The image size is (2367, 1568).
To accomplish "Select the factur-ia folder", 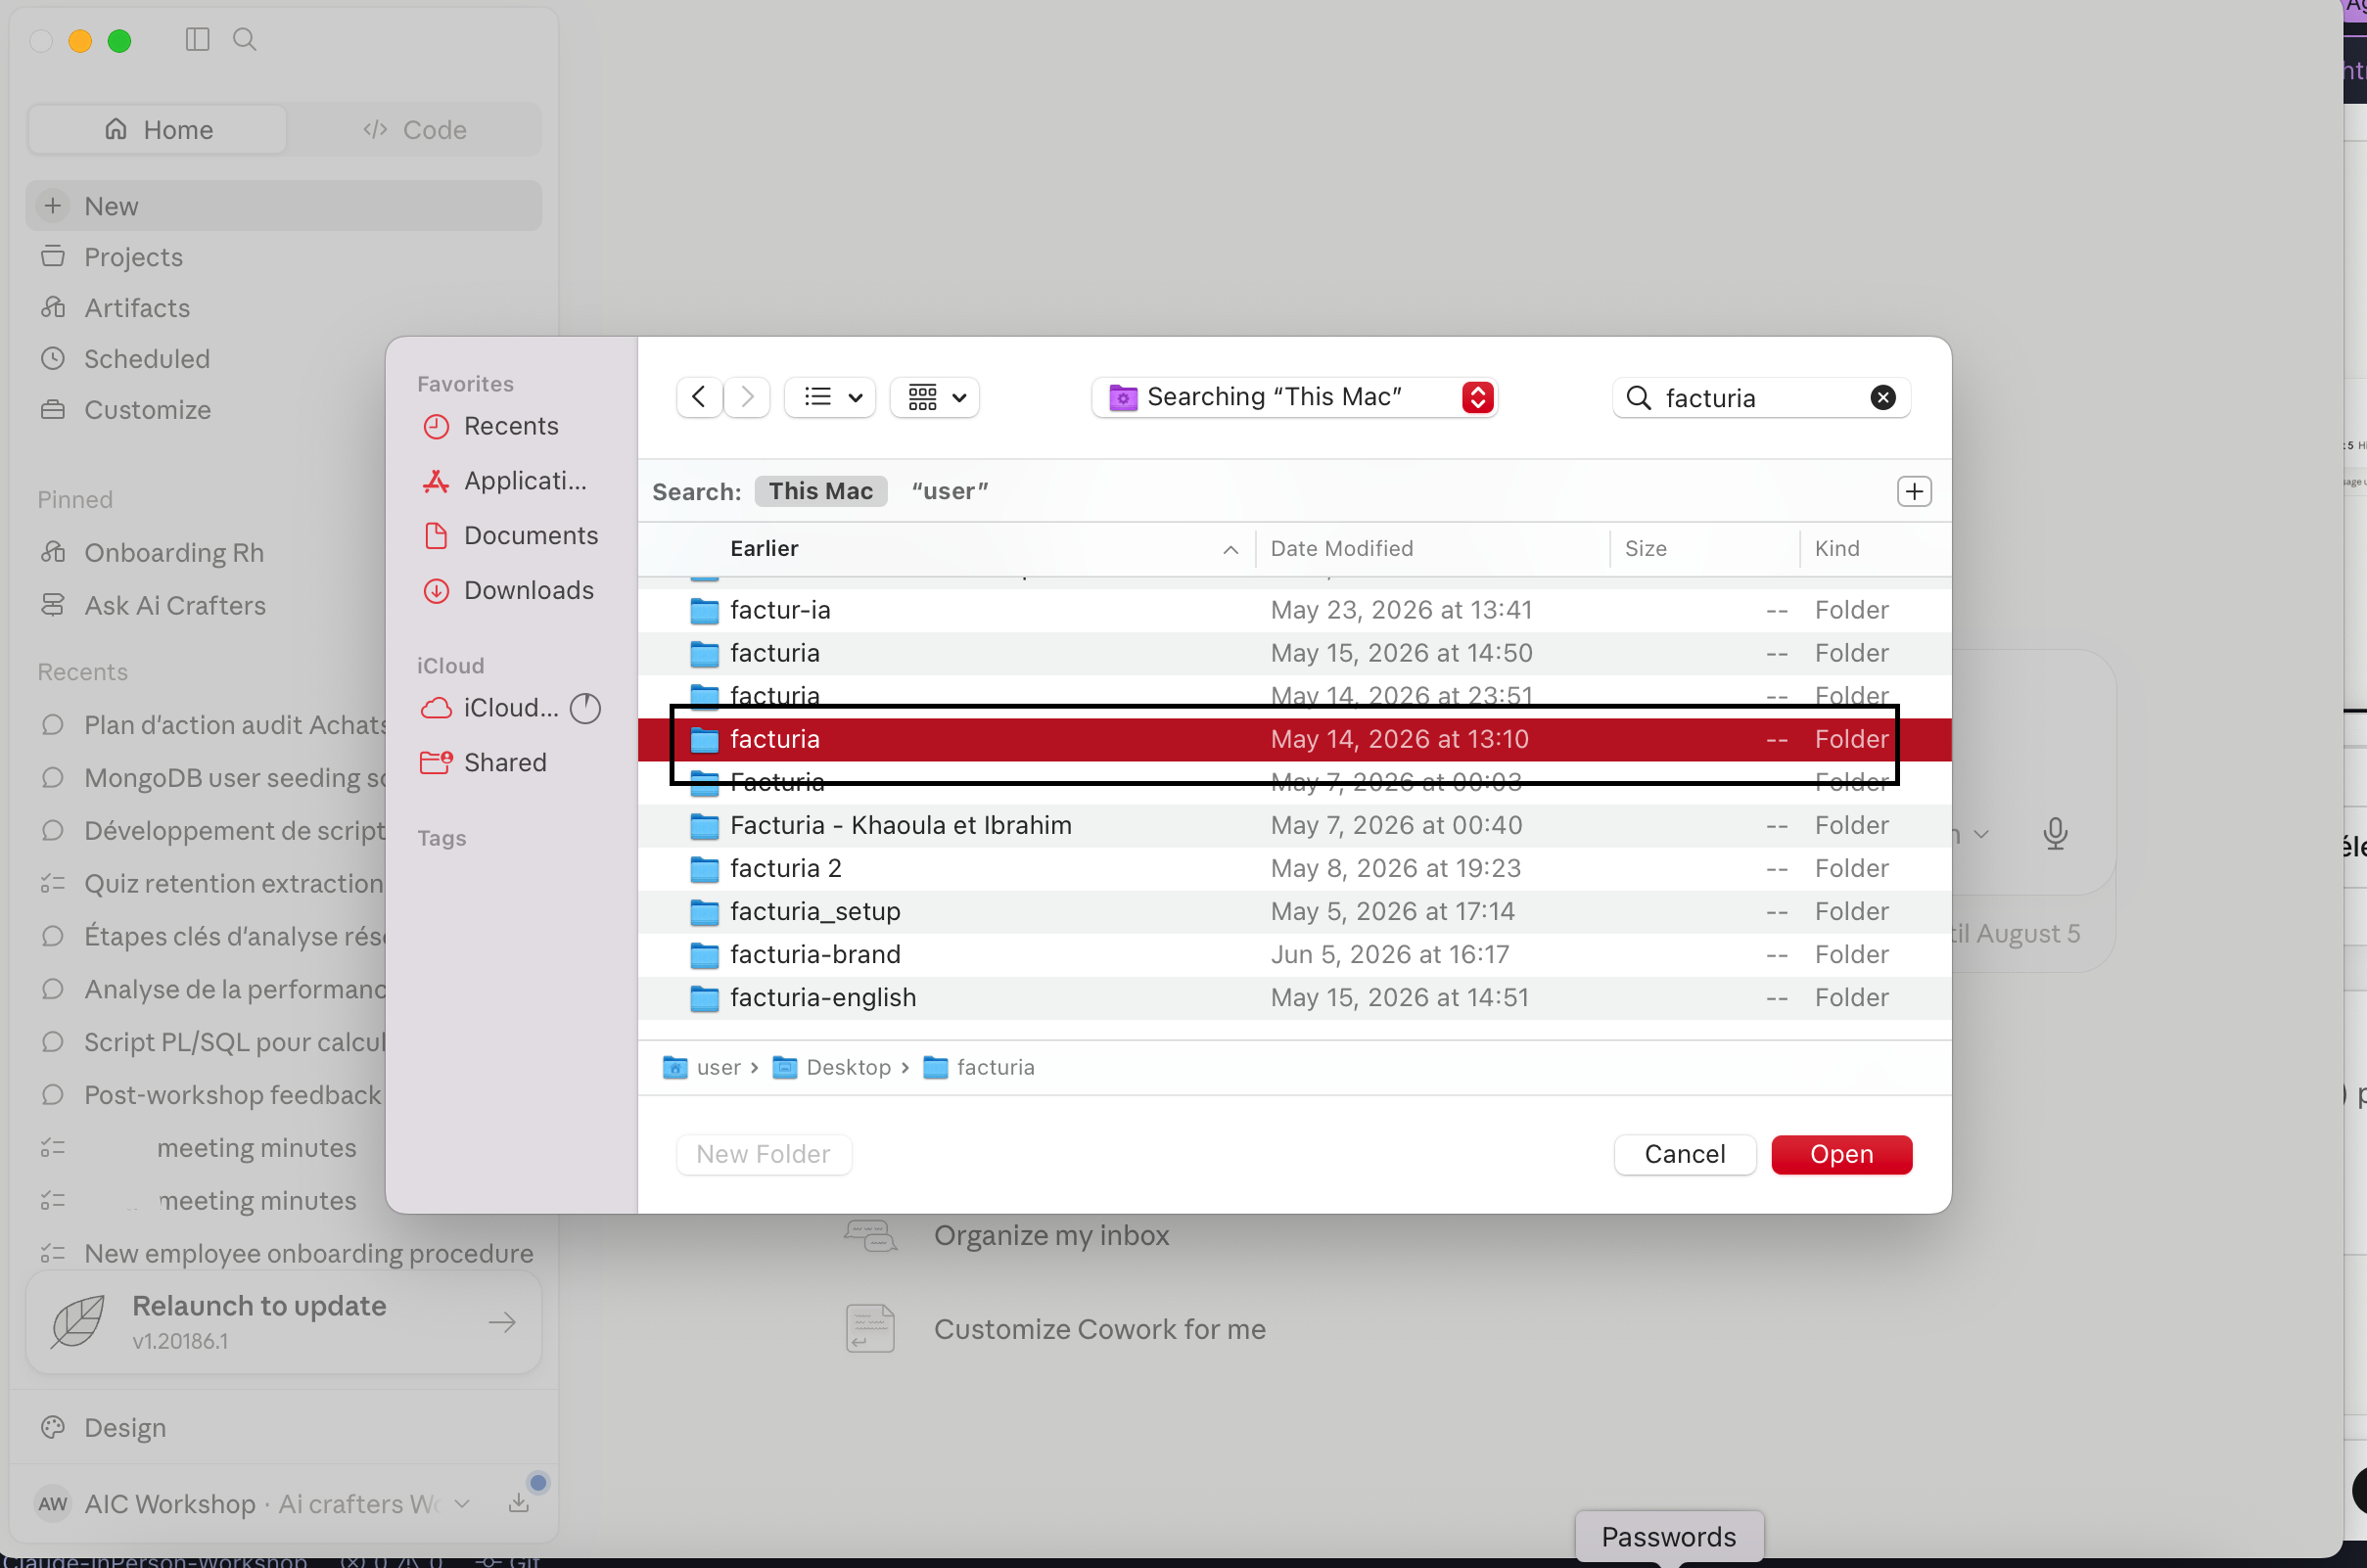I will (x=1294, y=610).
